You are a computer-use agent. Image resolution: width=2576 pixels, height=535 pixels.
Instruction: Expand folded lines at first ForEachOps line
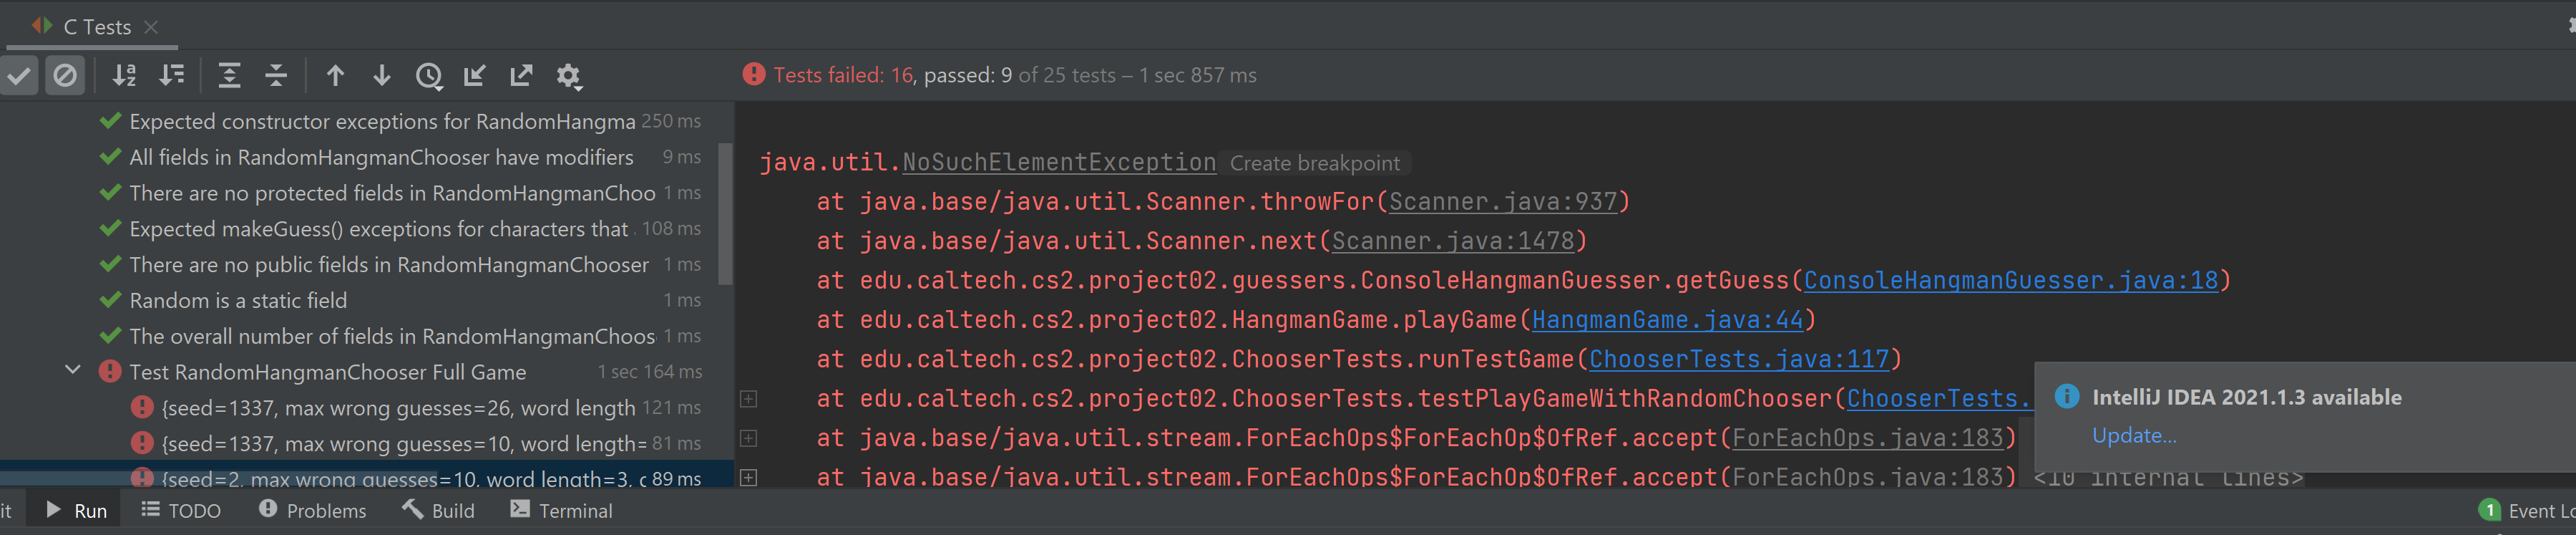[748, 438]
